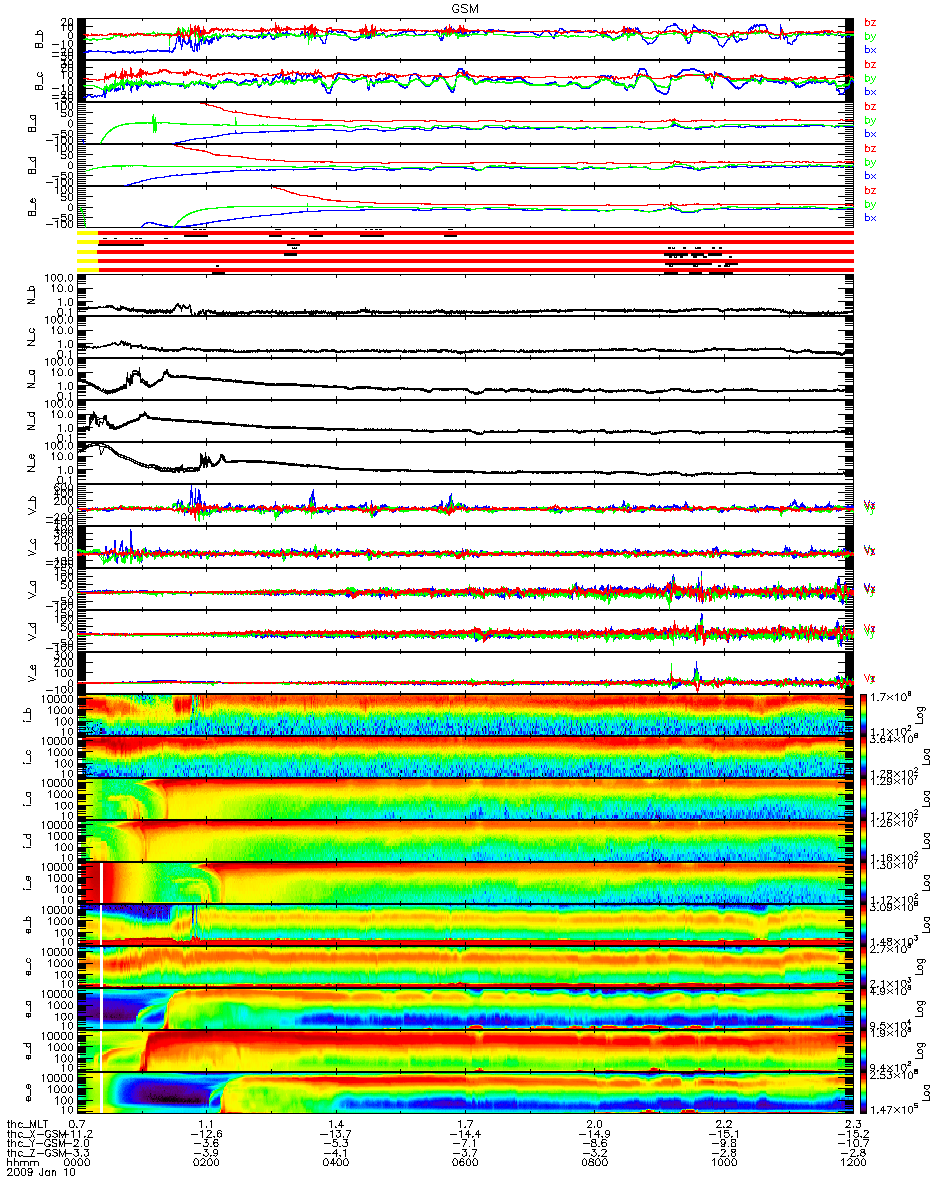Click the thc_X-GSM row label
This screenshot has height=1200, width=930.
point(34,1136)
